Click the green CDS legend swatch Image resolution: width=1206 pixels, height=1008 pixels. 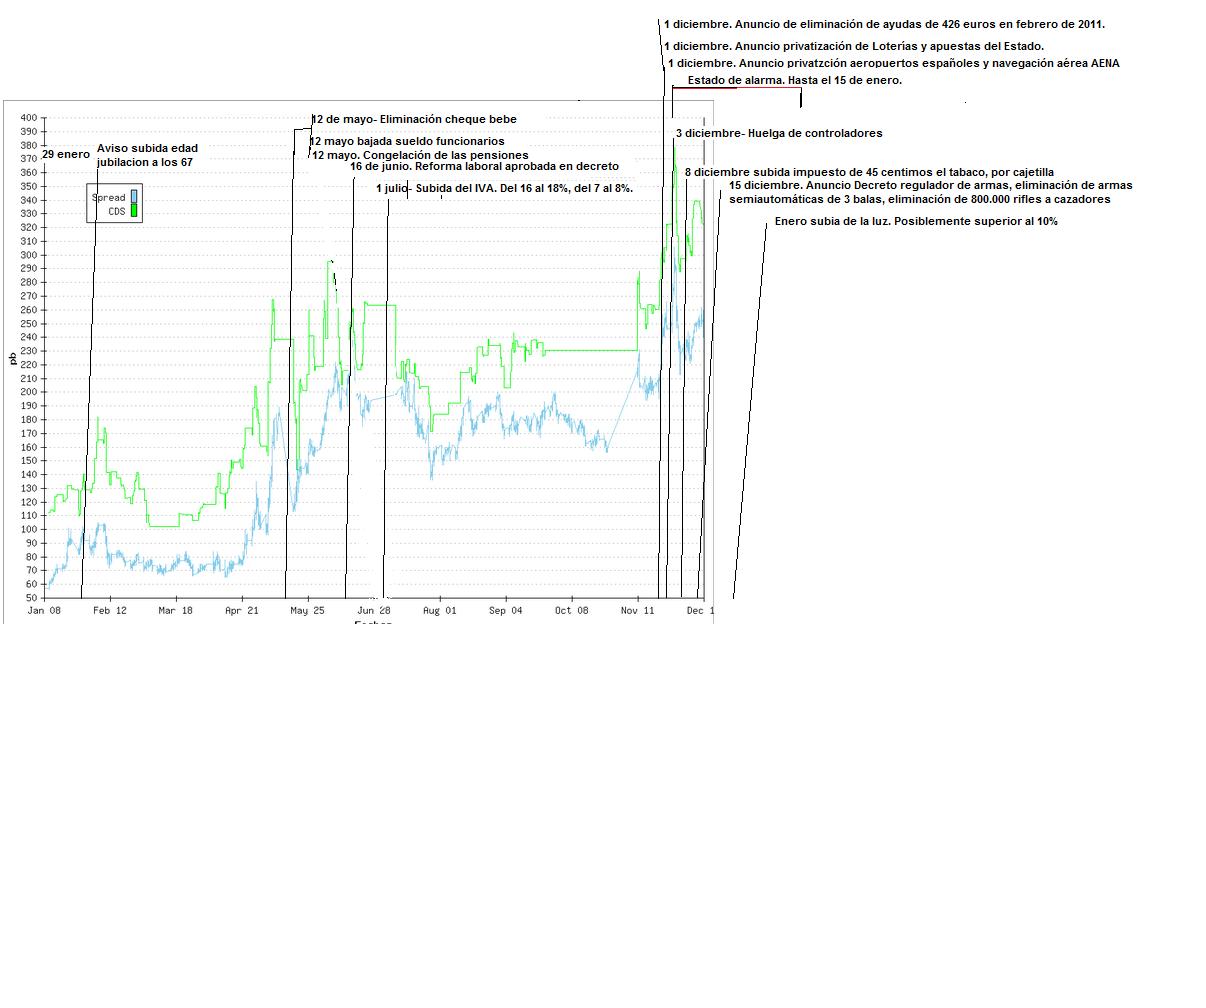coord(135,211)
